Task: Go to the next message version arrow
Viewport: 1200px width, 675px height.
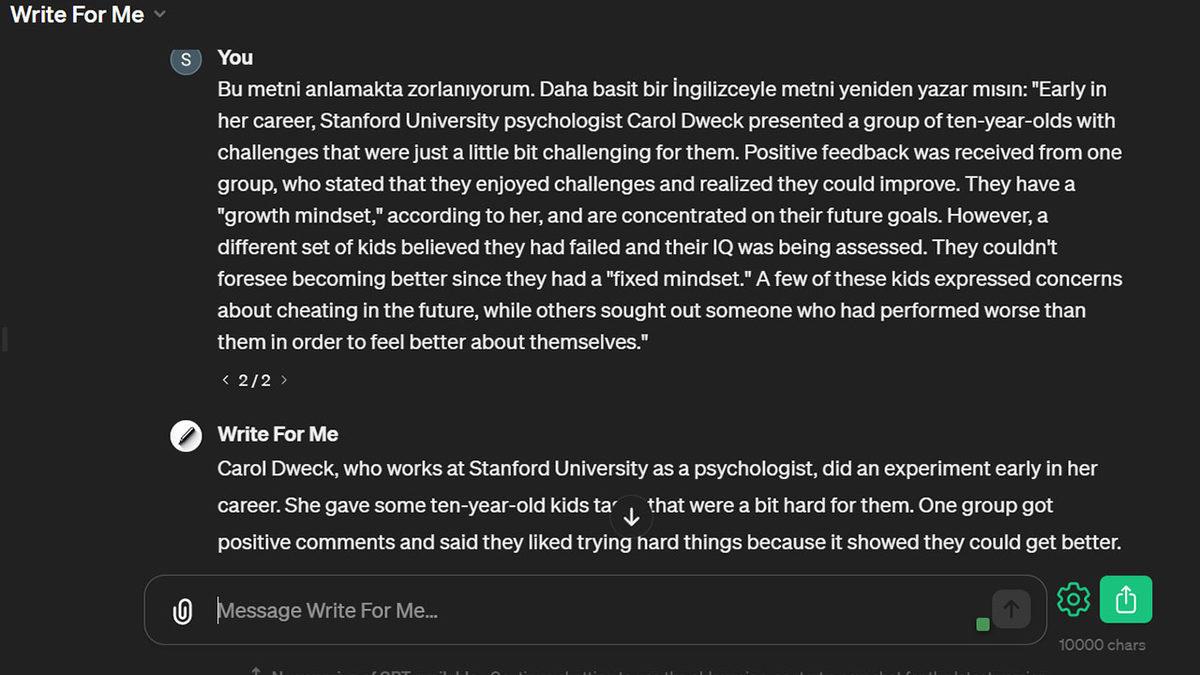Action: 284,380
